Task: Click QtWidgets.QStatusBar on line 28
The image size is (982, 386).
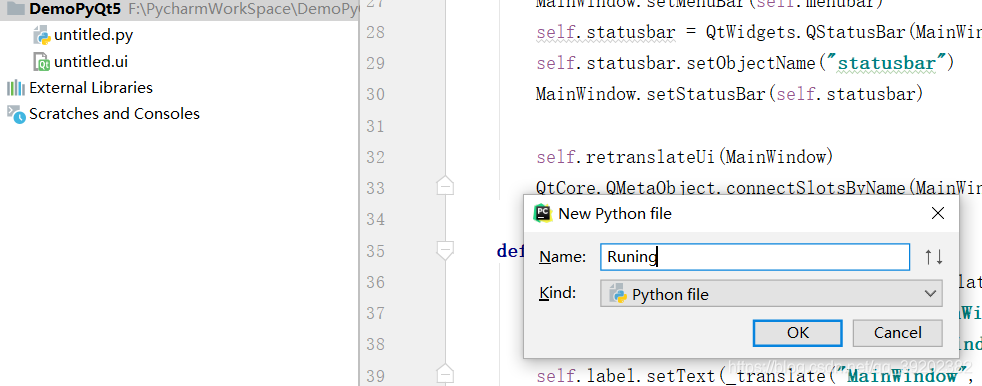Action: (806, 32)
